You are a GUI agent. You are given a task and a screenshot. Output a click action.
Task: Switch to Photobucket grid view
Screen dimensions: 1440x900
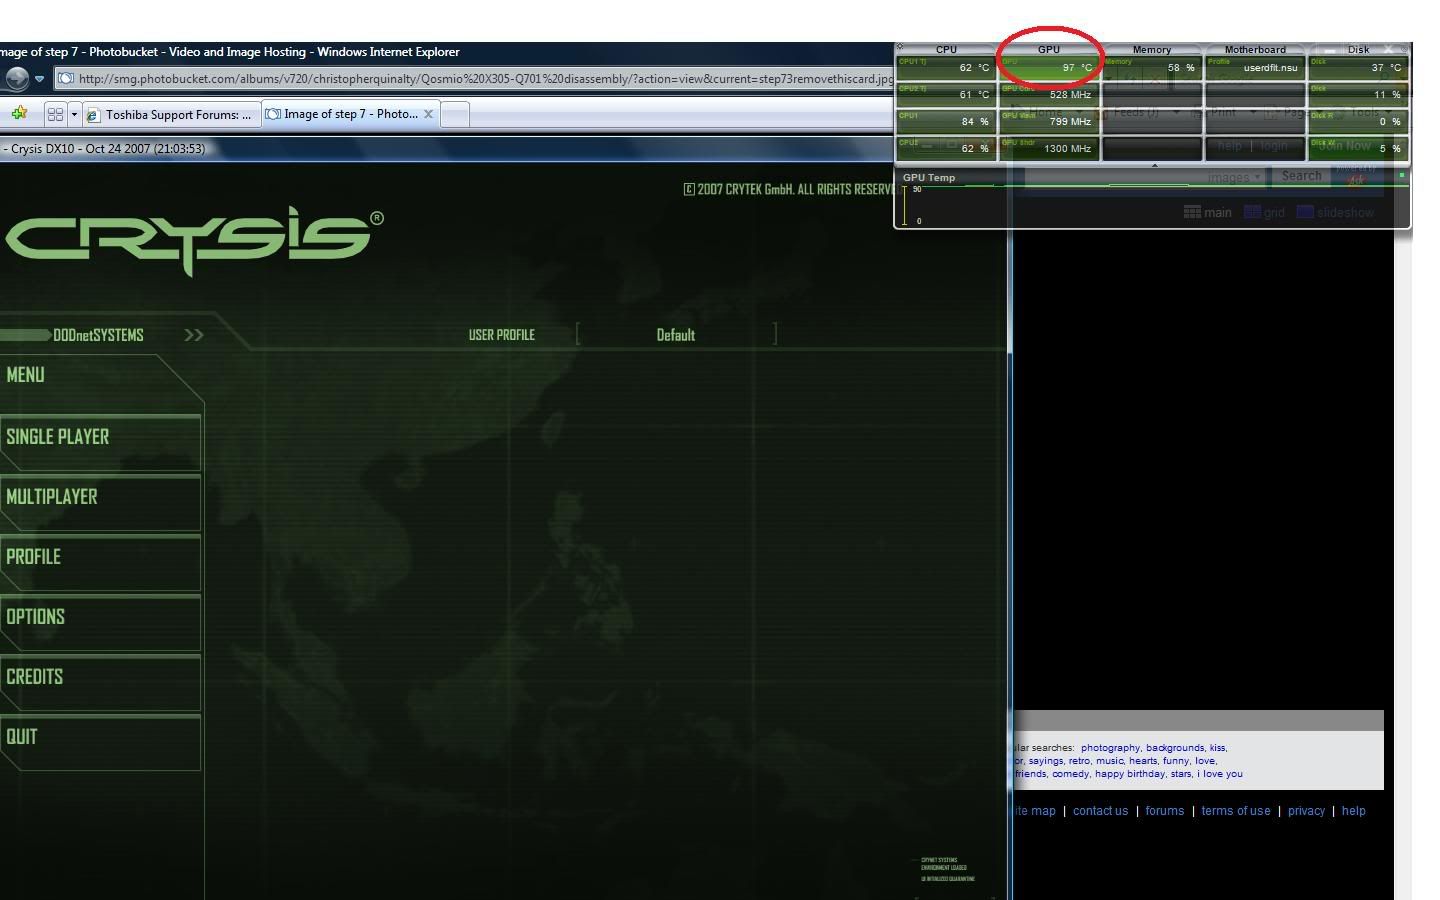point(1265,212)
